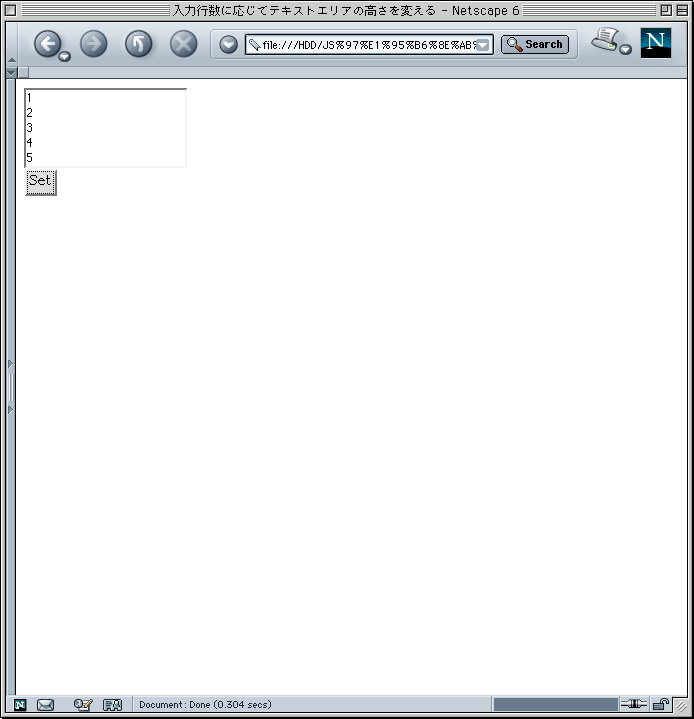Toggle the personal toolbar grippy
Viewport: 694px width, 719px height.
(12, 72)
